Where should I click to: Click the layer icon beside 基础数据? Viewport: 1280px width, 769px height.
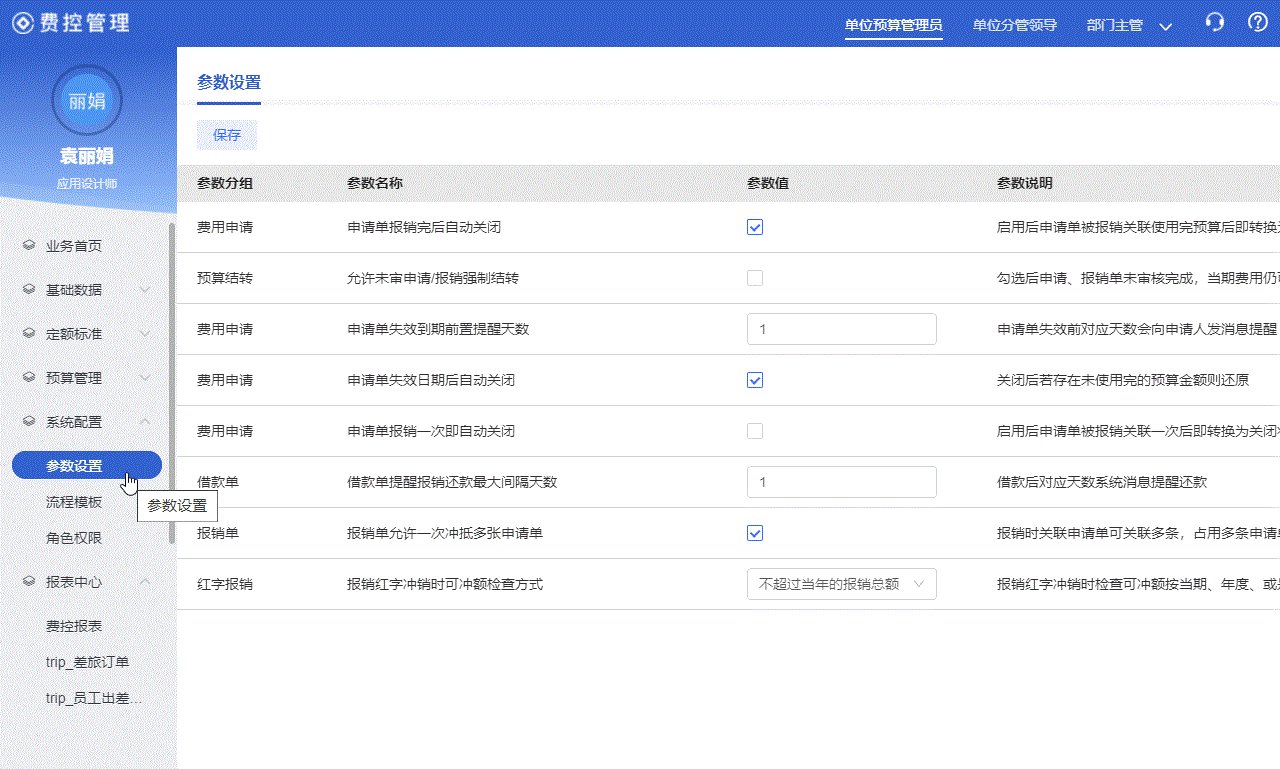pyautogui.click(x=29, y=289)
